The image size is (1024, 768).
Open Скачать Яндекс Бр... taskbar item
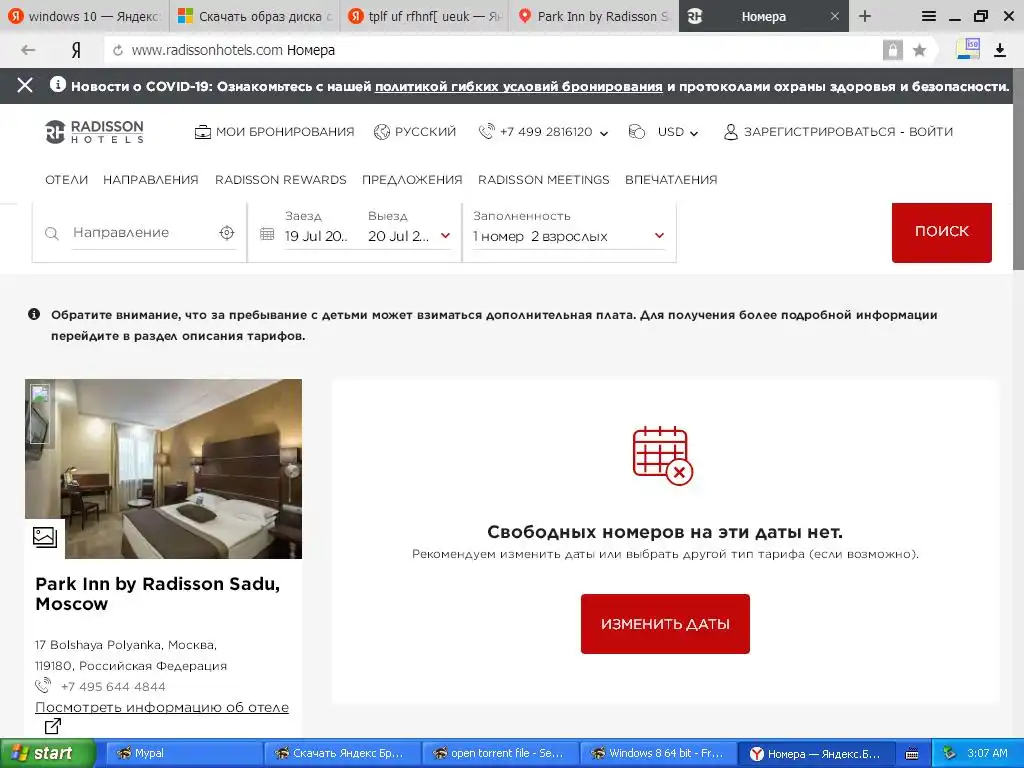tap(342, 754)
